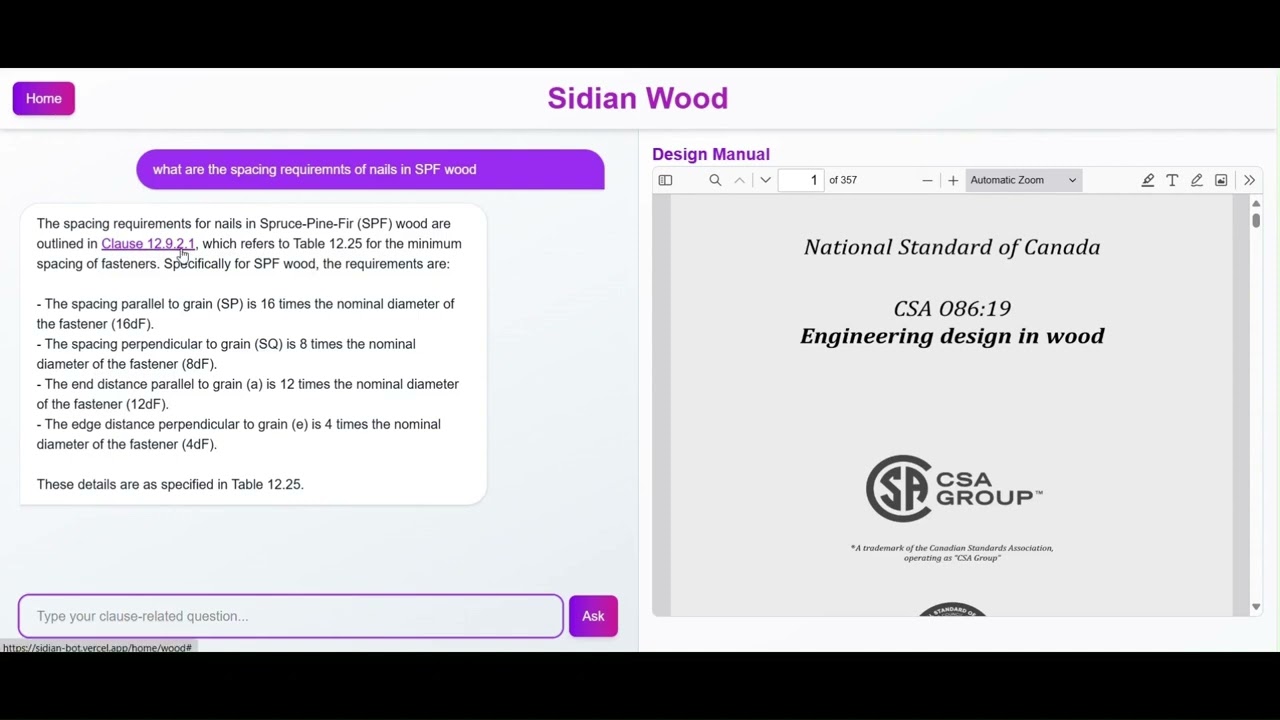Click the Sidian Wood title

point(638,98)
